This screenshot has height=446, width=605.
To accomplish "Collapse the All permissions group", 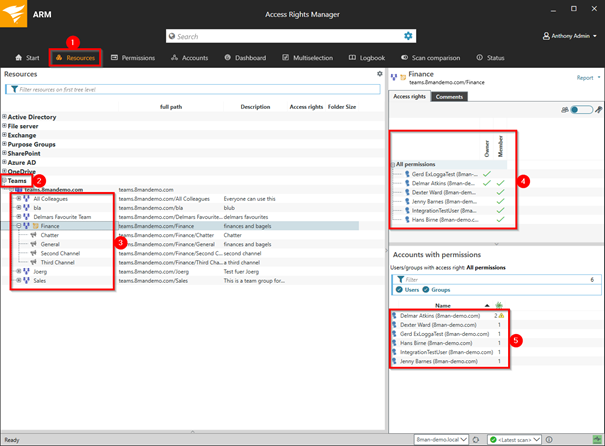I will [x=393, y=164].
